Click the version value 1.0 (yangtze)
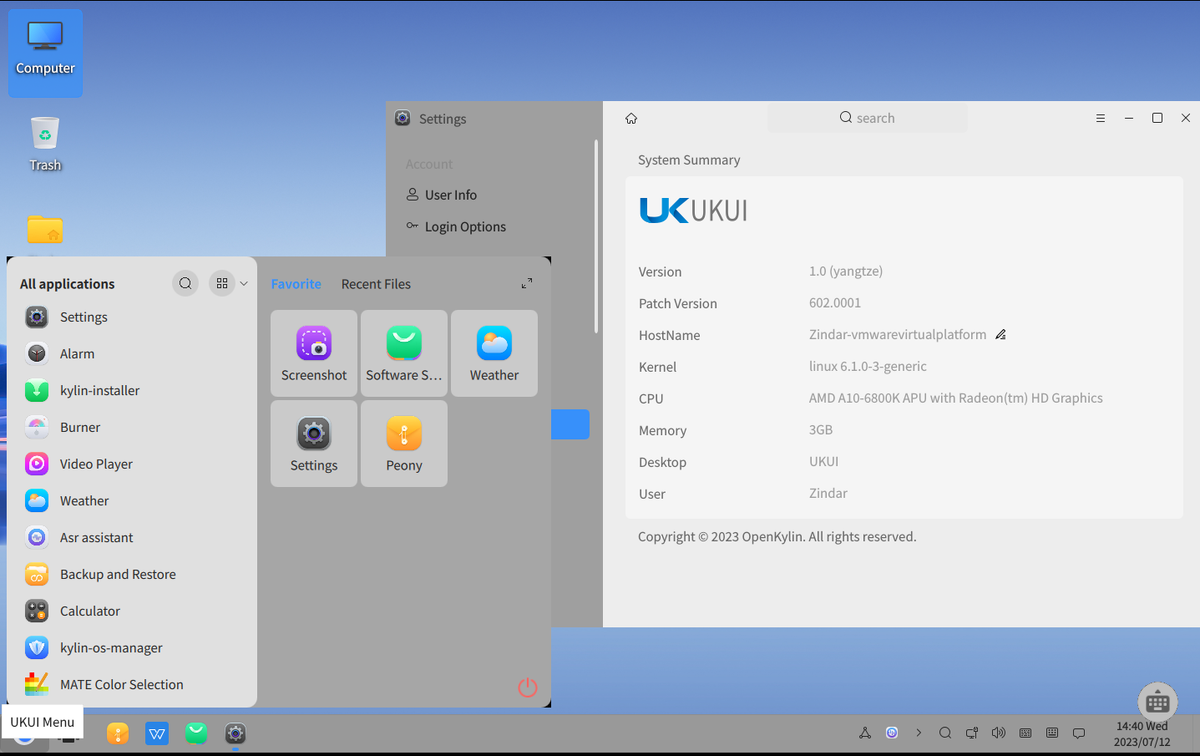1200x756 pixels. coord(846,271)
